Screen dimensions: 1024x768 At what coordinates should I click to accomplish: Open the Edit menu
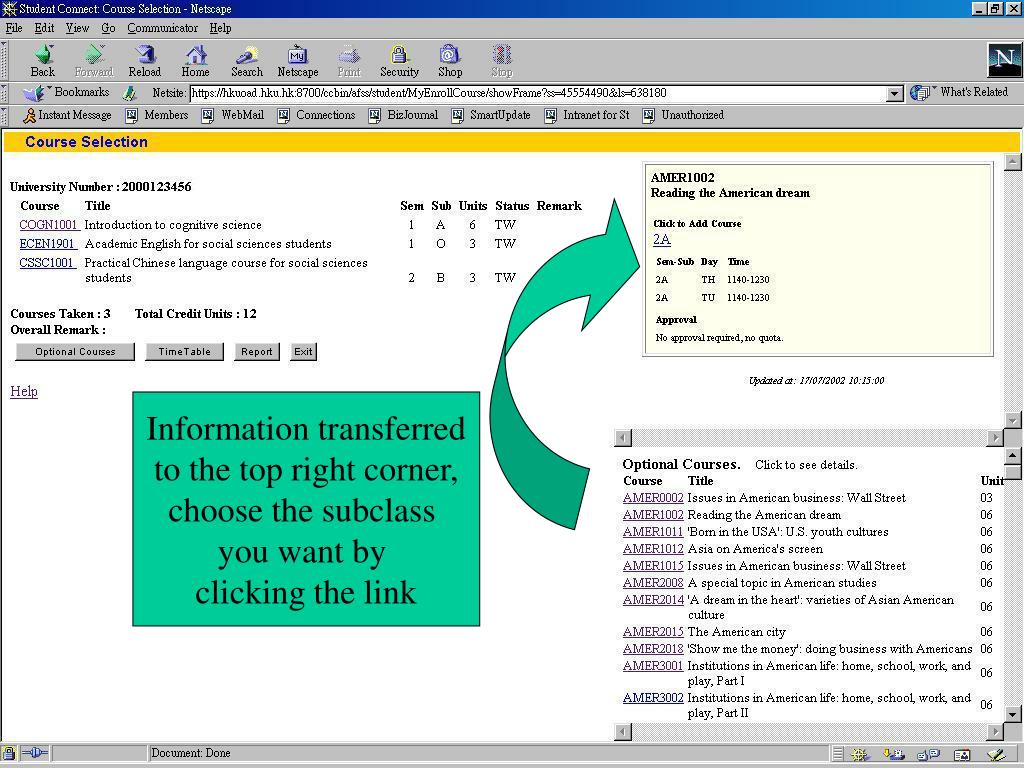pos(44,28)
